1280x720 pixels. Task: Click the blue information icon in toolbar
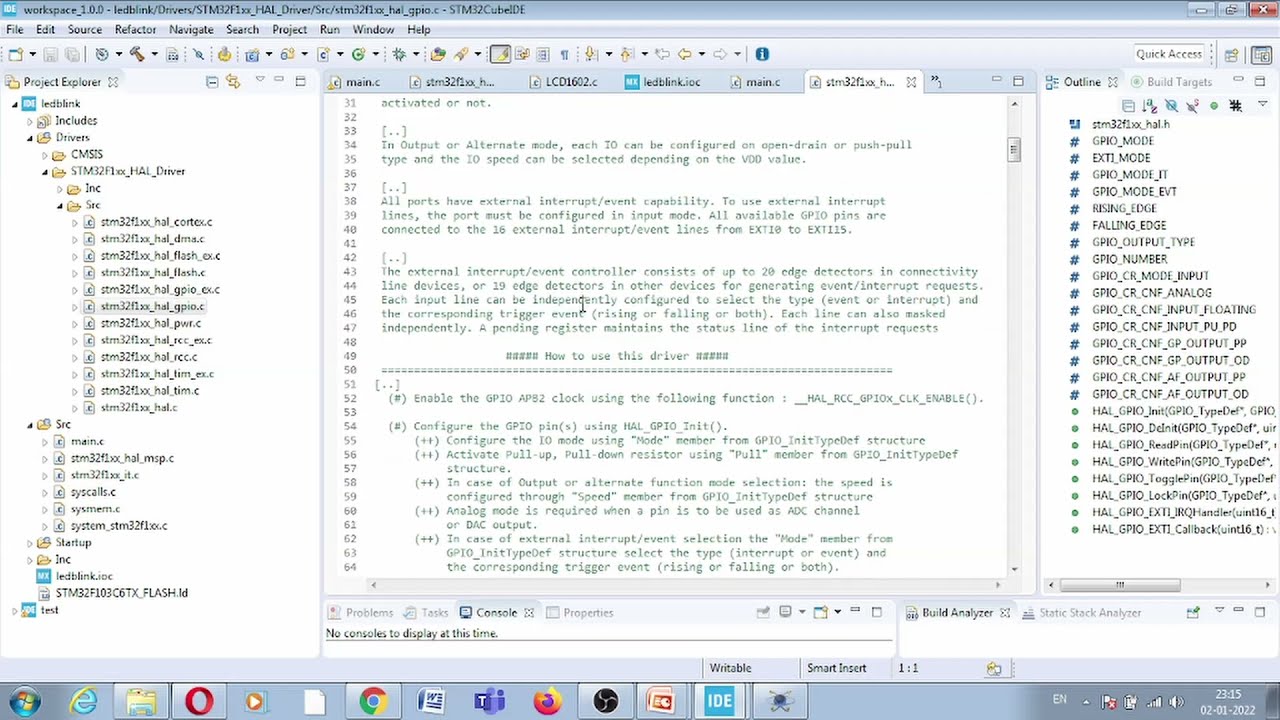click(761, 53)
